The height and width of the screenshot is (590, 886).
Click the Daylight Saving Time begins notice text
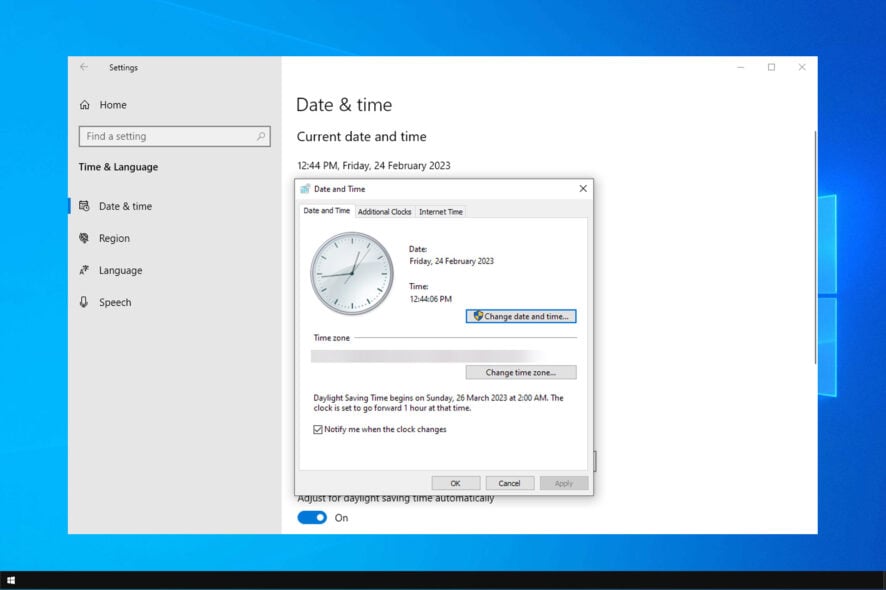click(x=438, y=403)
